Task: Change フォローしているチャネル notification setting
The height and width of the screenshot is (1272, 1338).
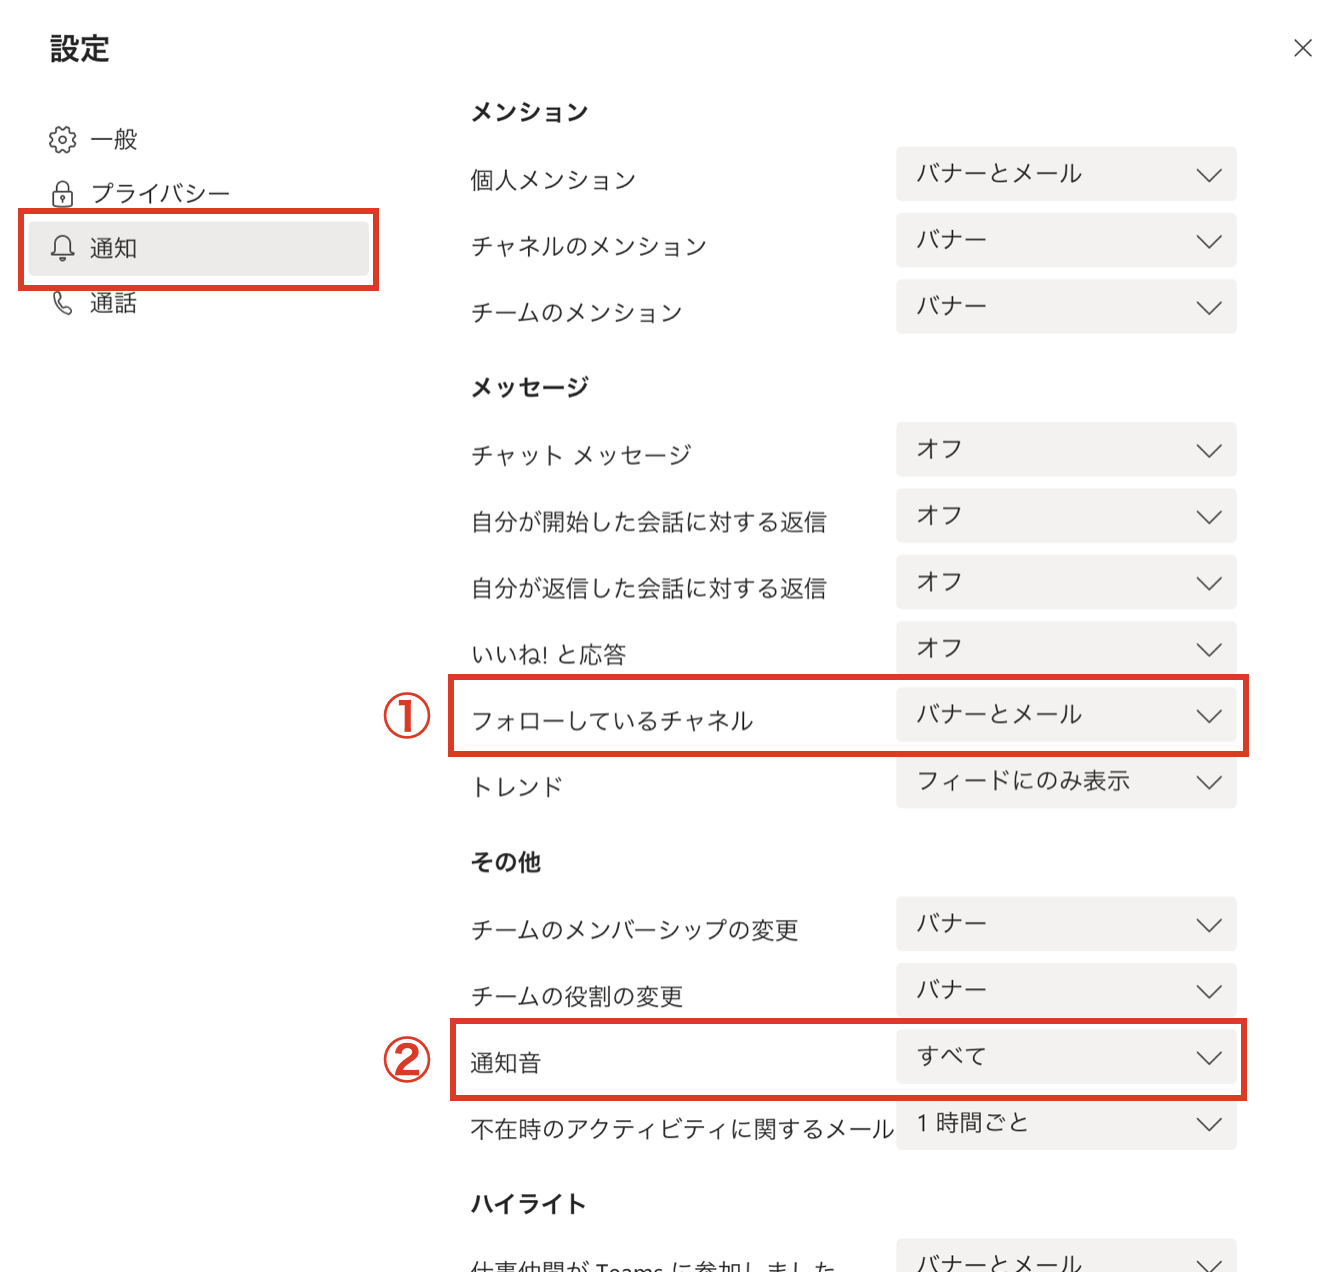Action: (1066, 714)
